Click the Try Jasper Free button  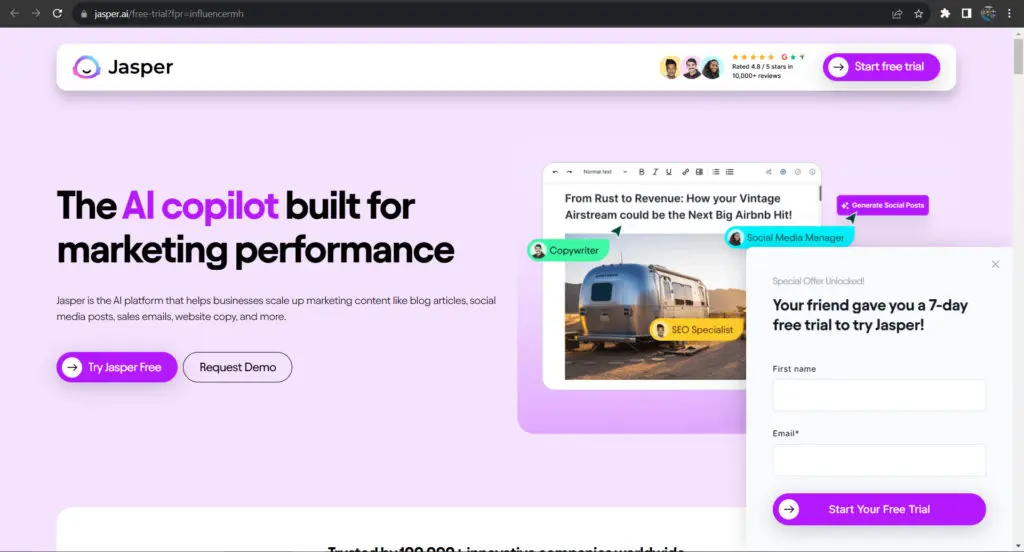click(x=117, y=367)
